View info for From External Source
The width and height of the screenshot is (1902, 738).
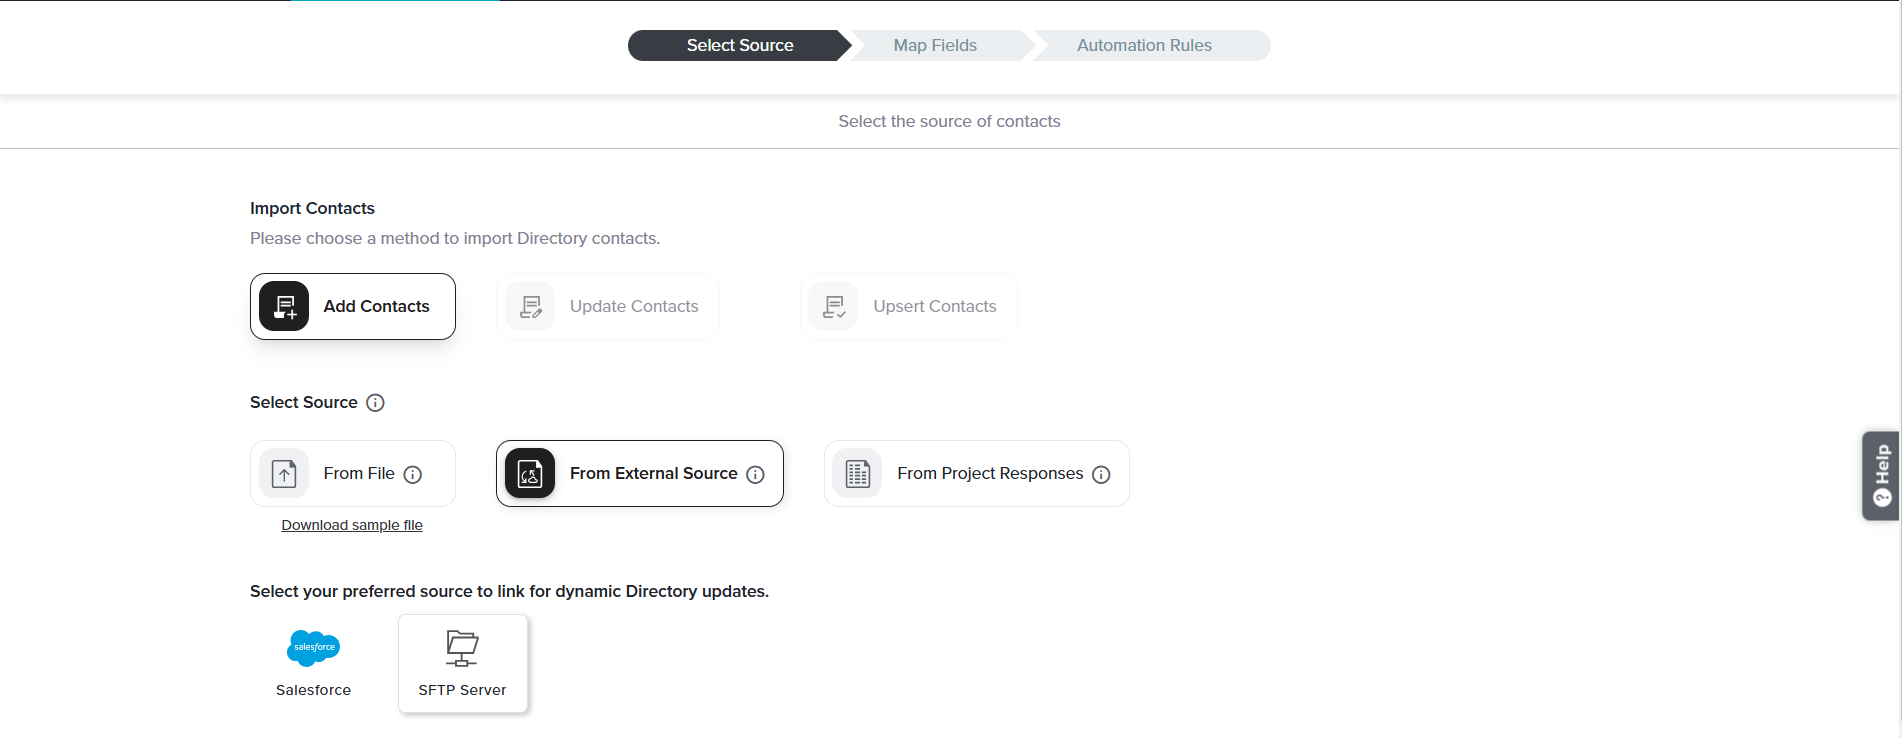(755, 475)
